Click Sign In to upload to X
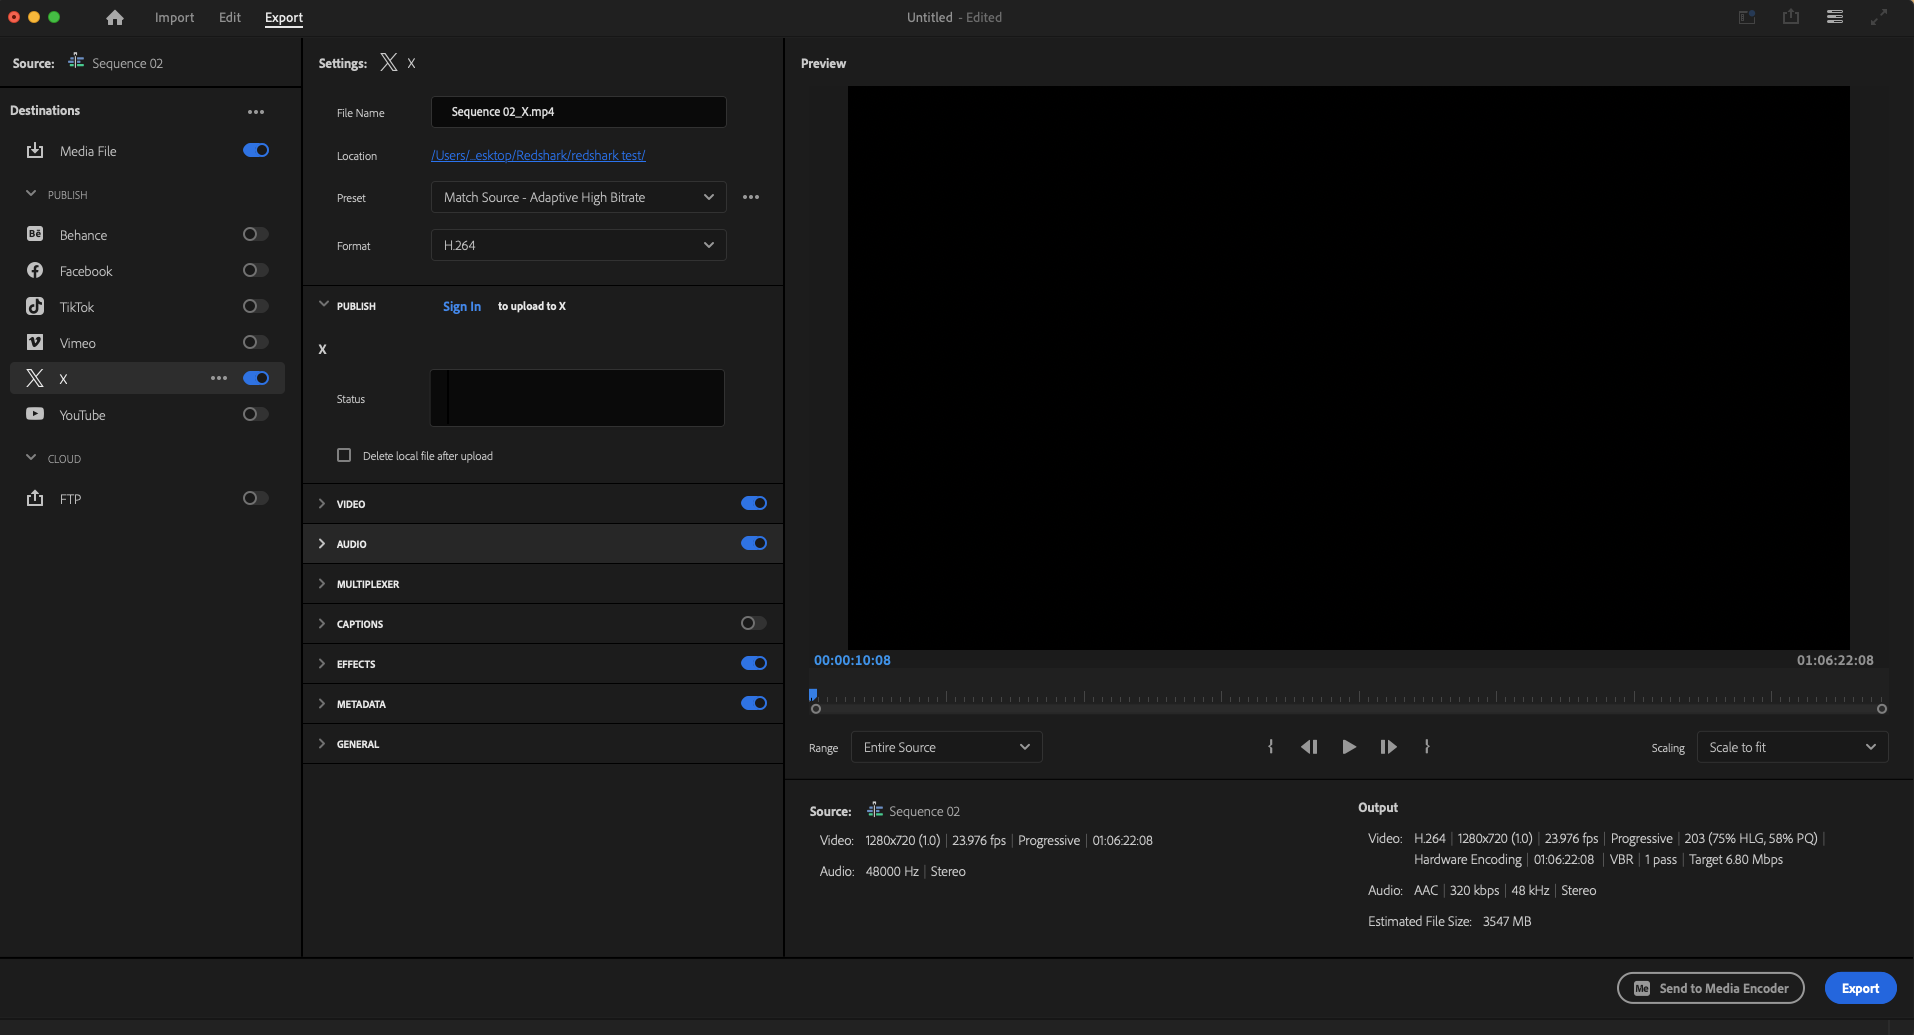 click(x=462, y=306)
